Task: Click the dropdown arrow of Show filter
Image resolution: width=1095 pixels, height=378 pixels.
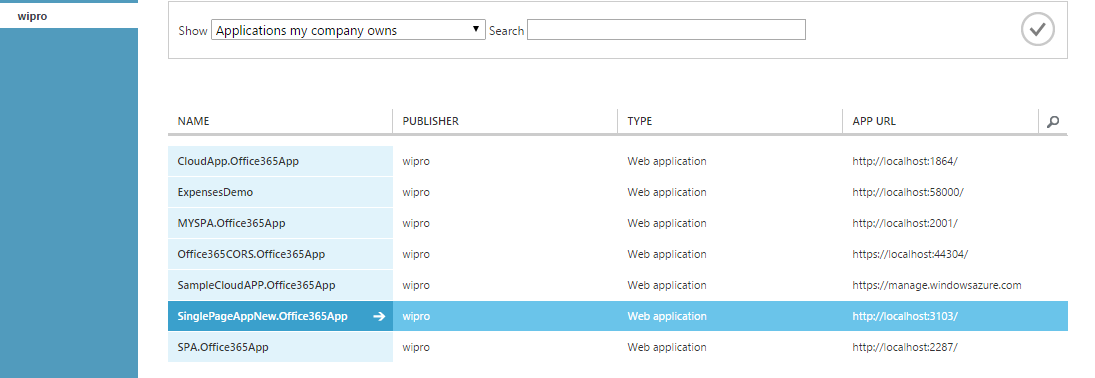Action: [476, 29]
